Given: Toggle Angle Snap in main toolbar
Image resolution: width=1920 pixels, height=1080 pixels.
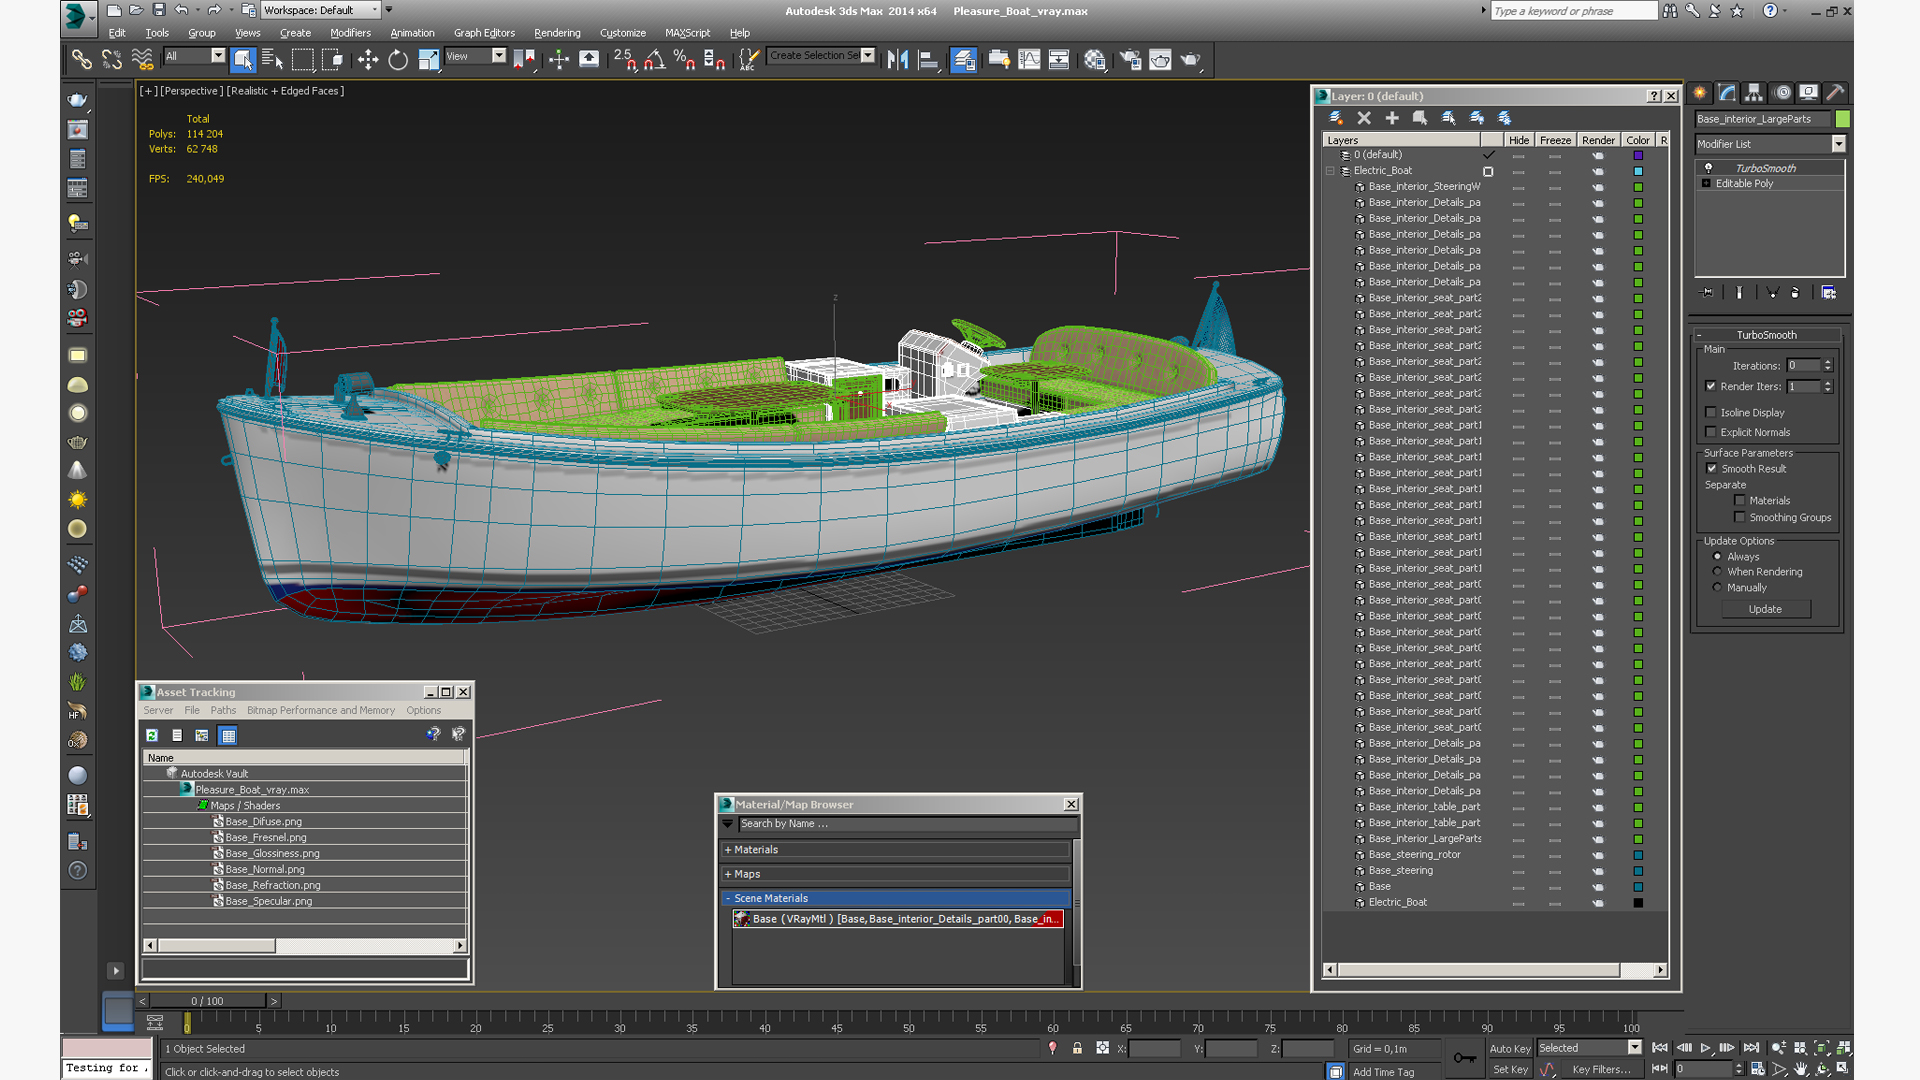Looking at the screenshot, I should coord(655,60).
